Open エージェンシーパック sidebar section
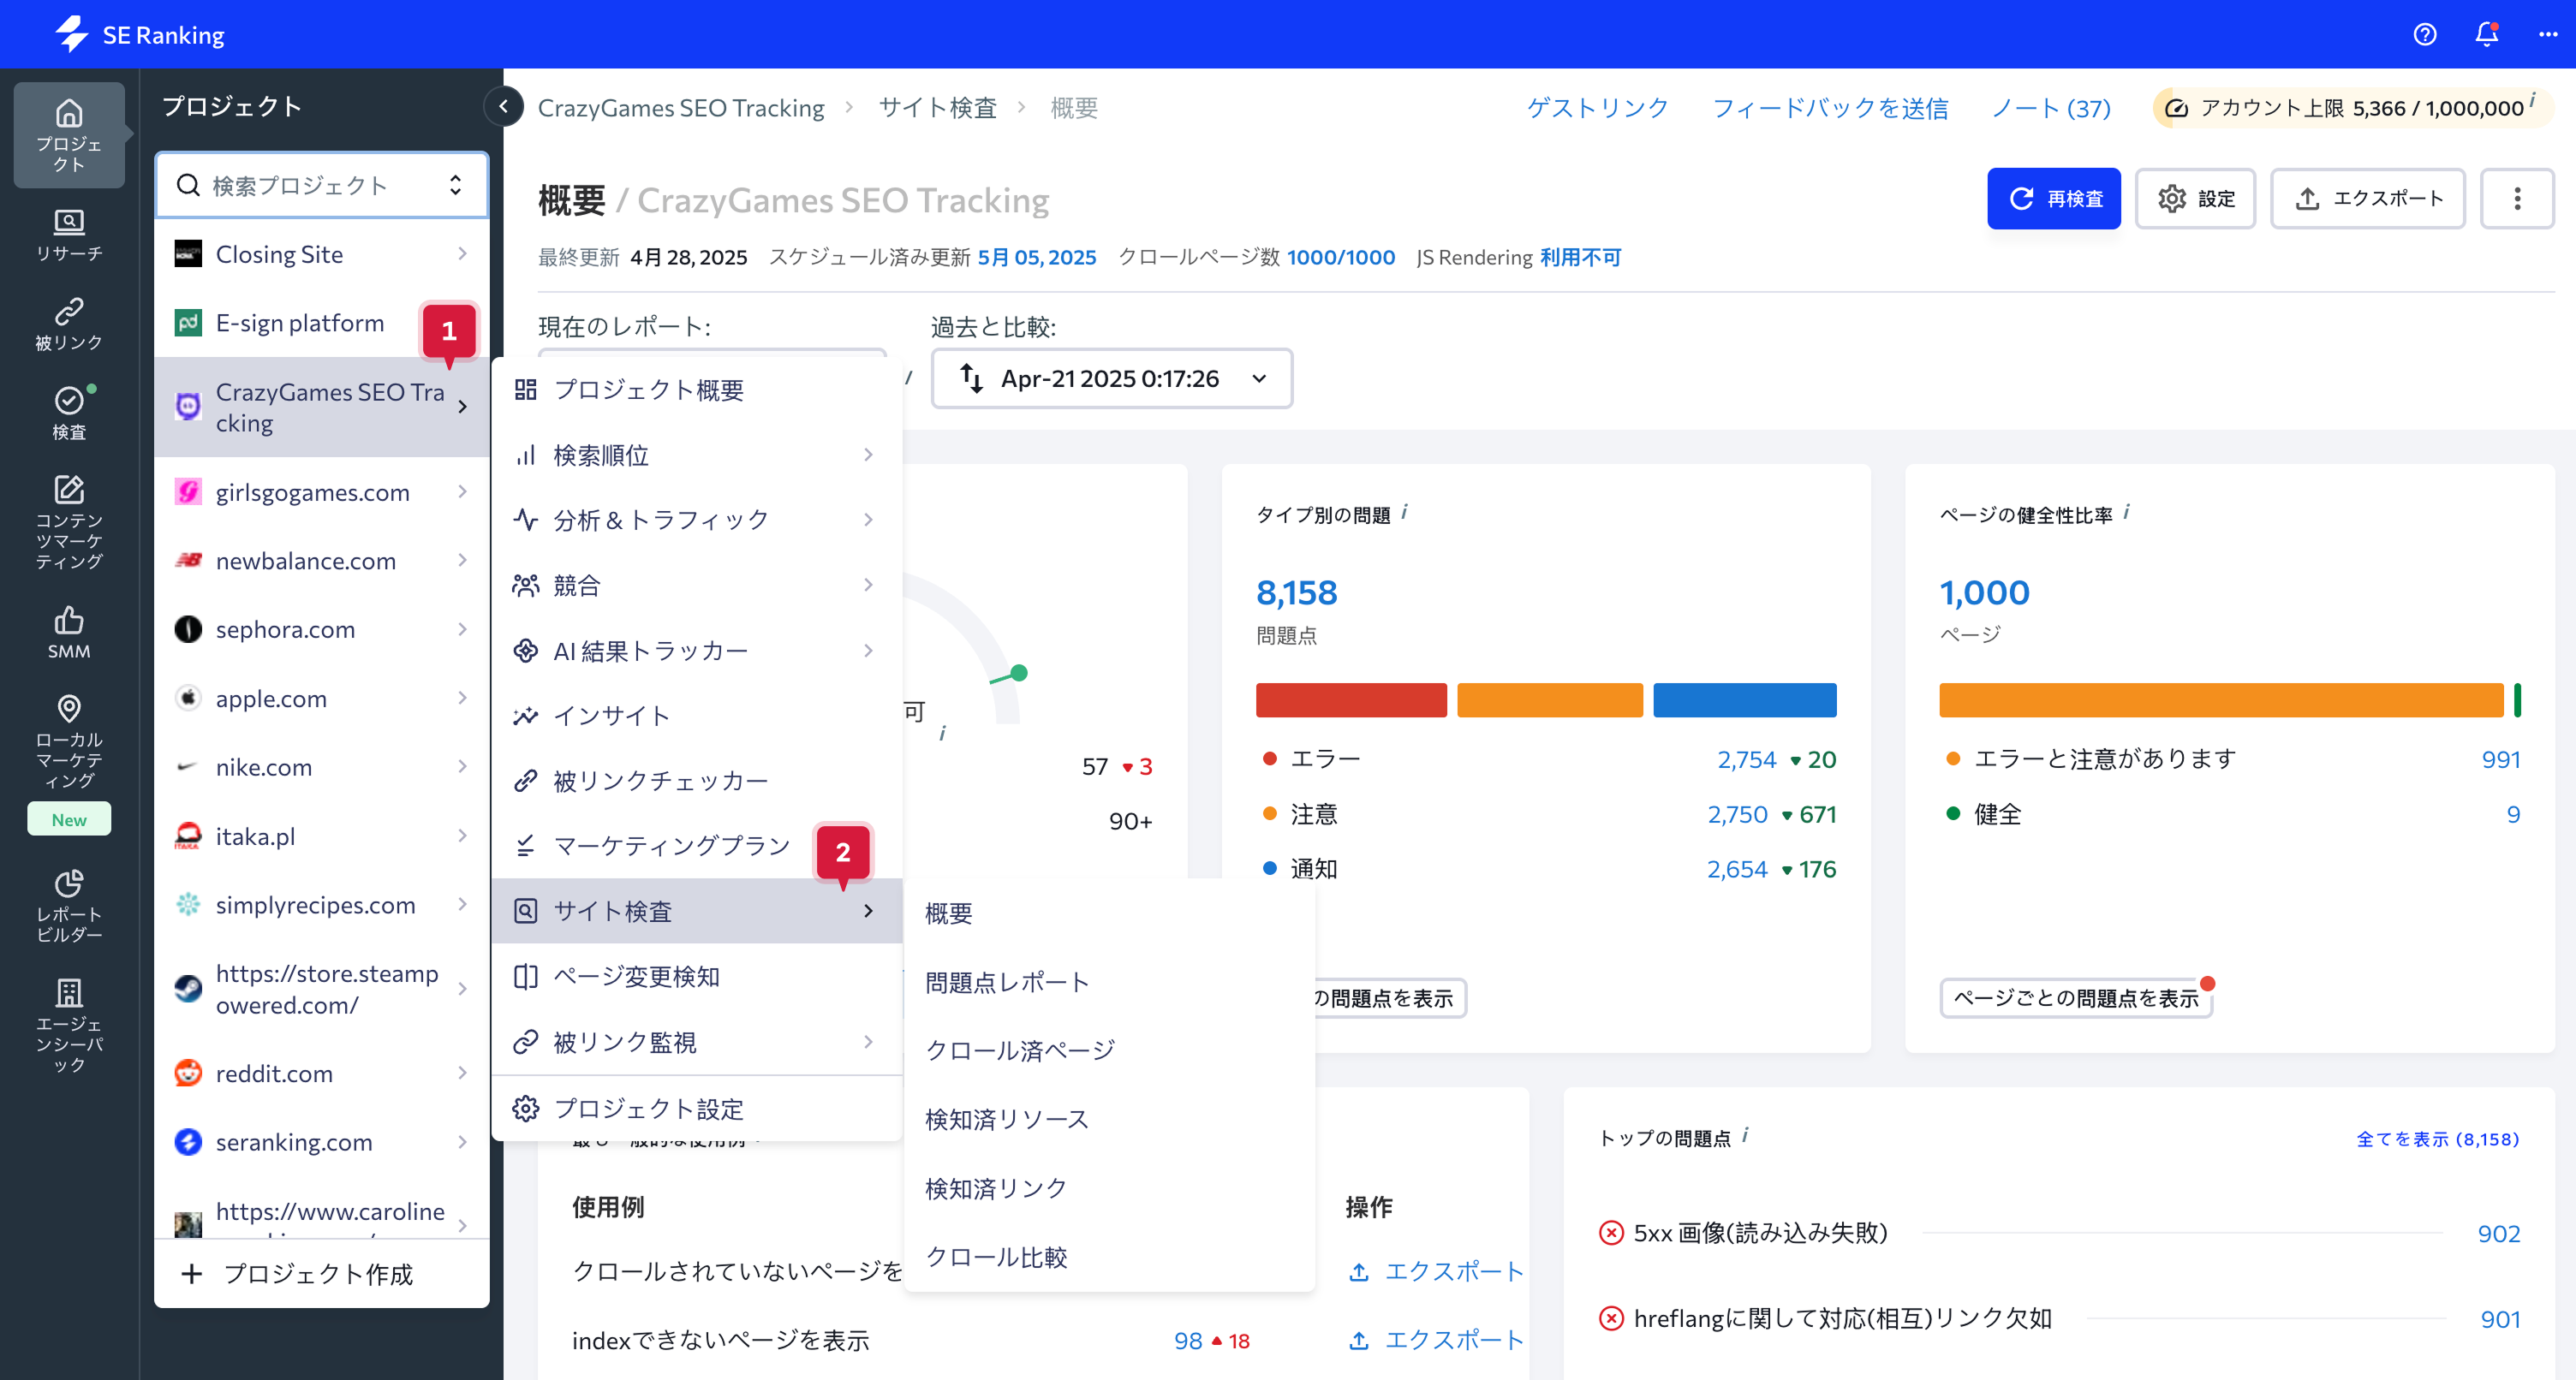2576x1380 pixels. pos(69,1025)
